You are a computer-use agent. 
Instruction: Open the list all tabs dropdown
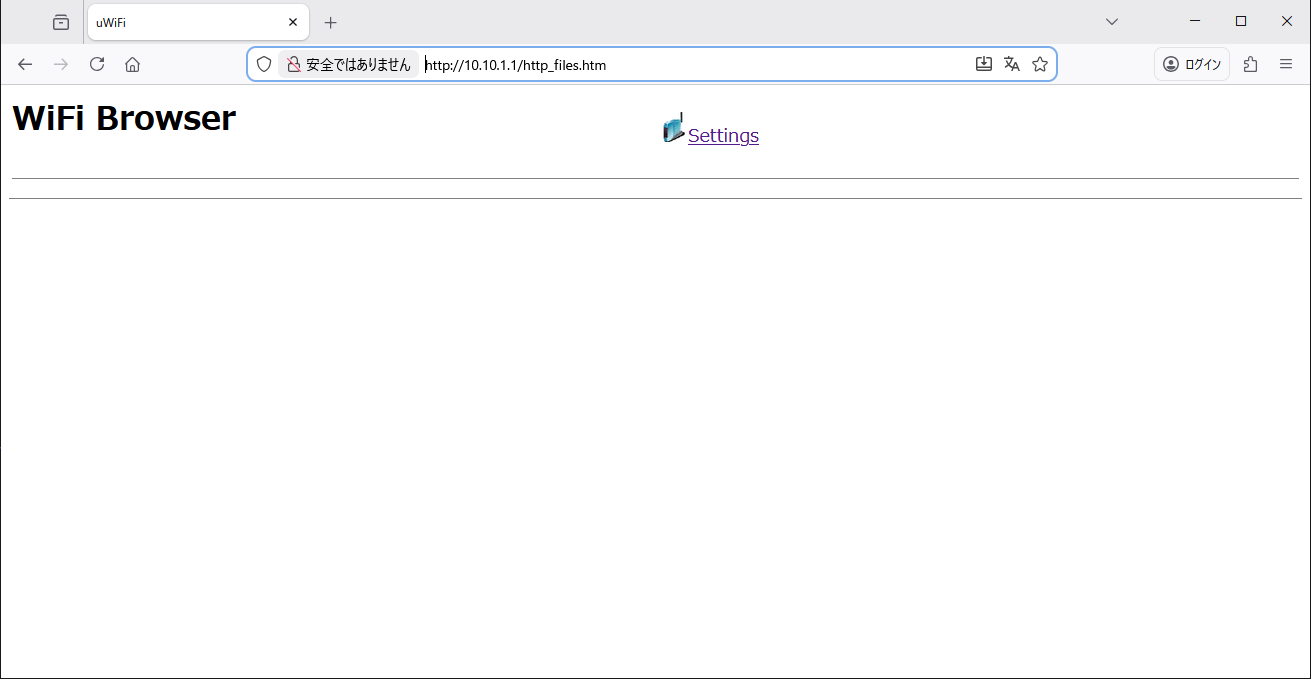(x=1112, y=22)
